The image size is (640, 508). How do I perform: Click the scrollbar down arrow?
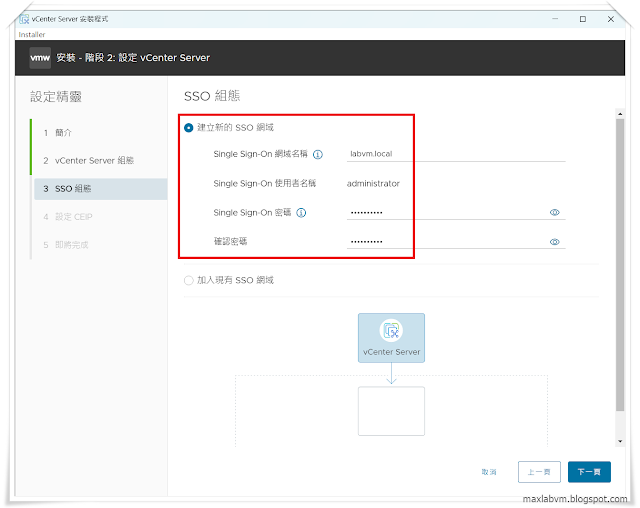620,441
